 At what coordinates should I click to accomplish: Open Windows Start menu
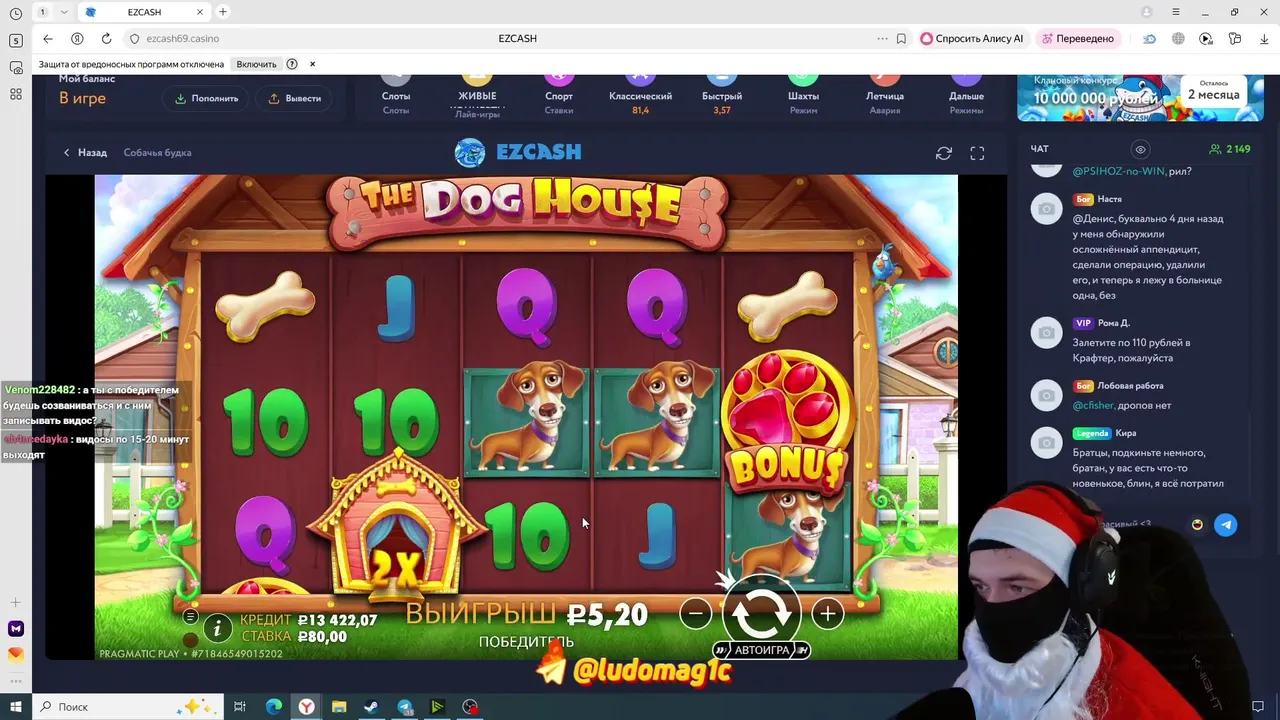tap(15, 707)
